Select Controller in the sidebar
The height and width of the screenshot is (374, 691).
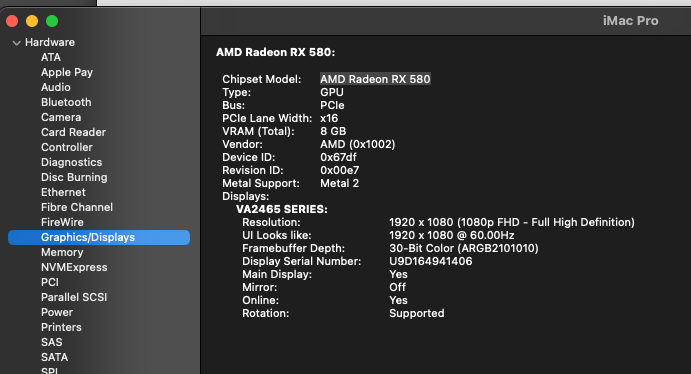pos(67,147)
